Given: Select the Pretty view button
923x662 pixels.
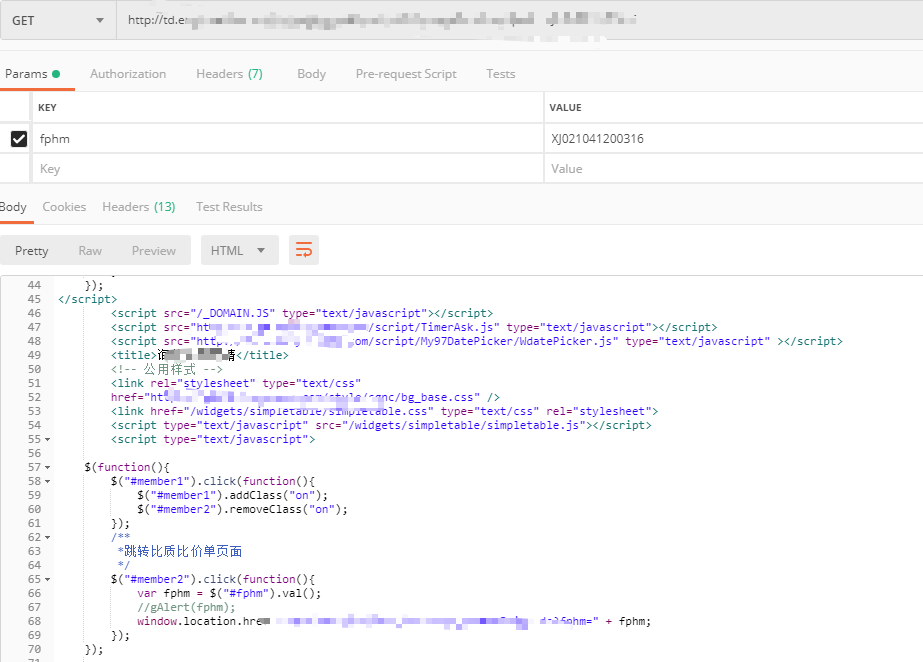Looking at the screenshot, I should (31, 251).
